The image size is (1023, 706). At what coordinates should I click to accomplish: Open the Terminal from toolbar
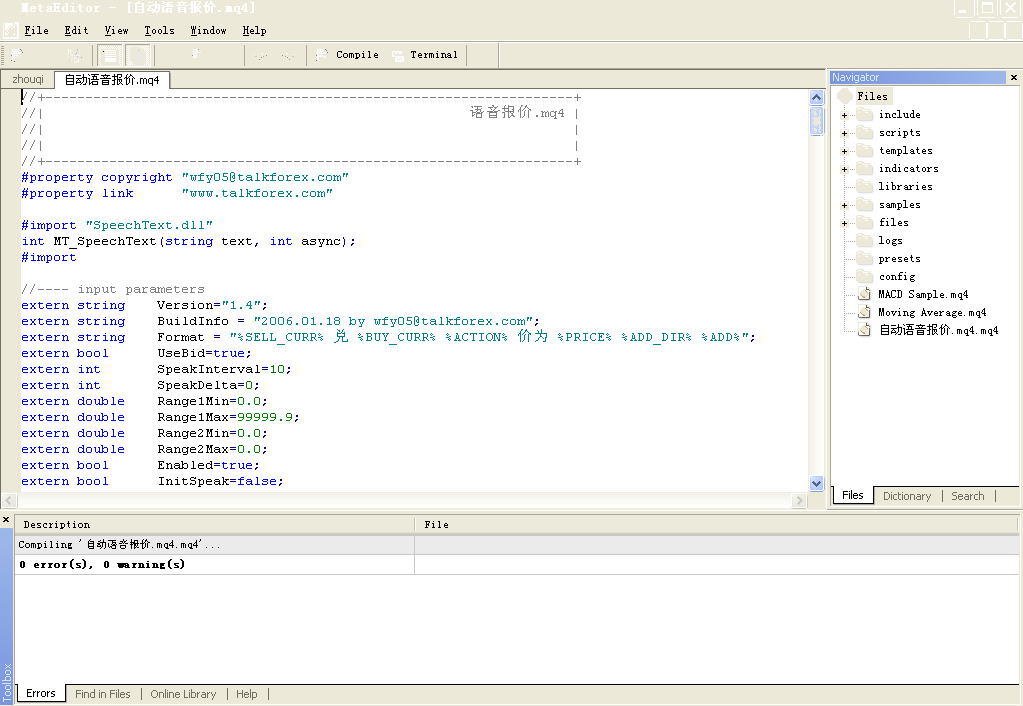[x=425, y=55]
